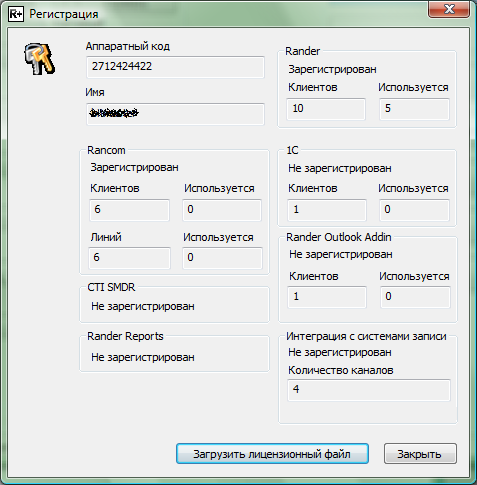Viewport: 477px width, 485px height.
Task: Click the Линий label in Rancom
Action: coord(106,237)
